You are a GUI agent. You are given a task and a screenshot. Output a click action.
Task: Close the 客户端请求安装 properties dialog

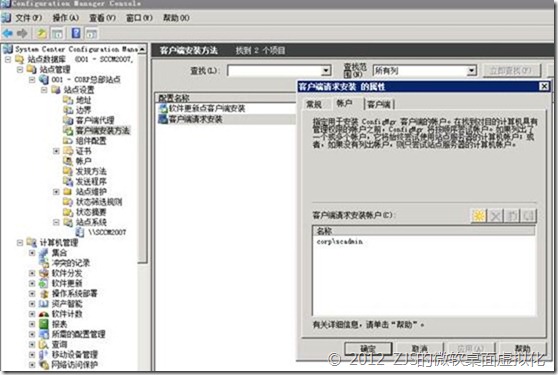pyautogui.click(x=544, y=86)
